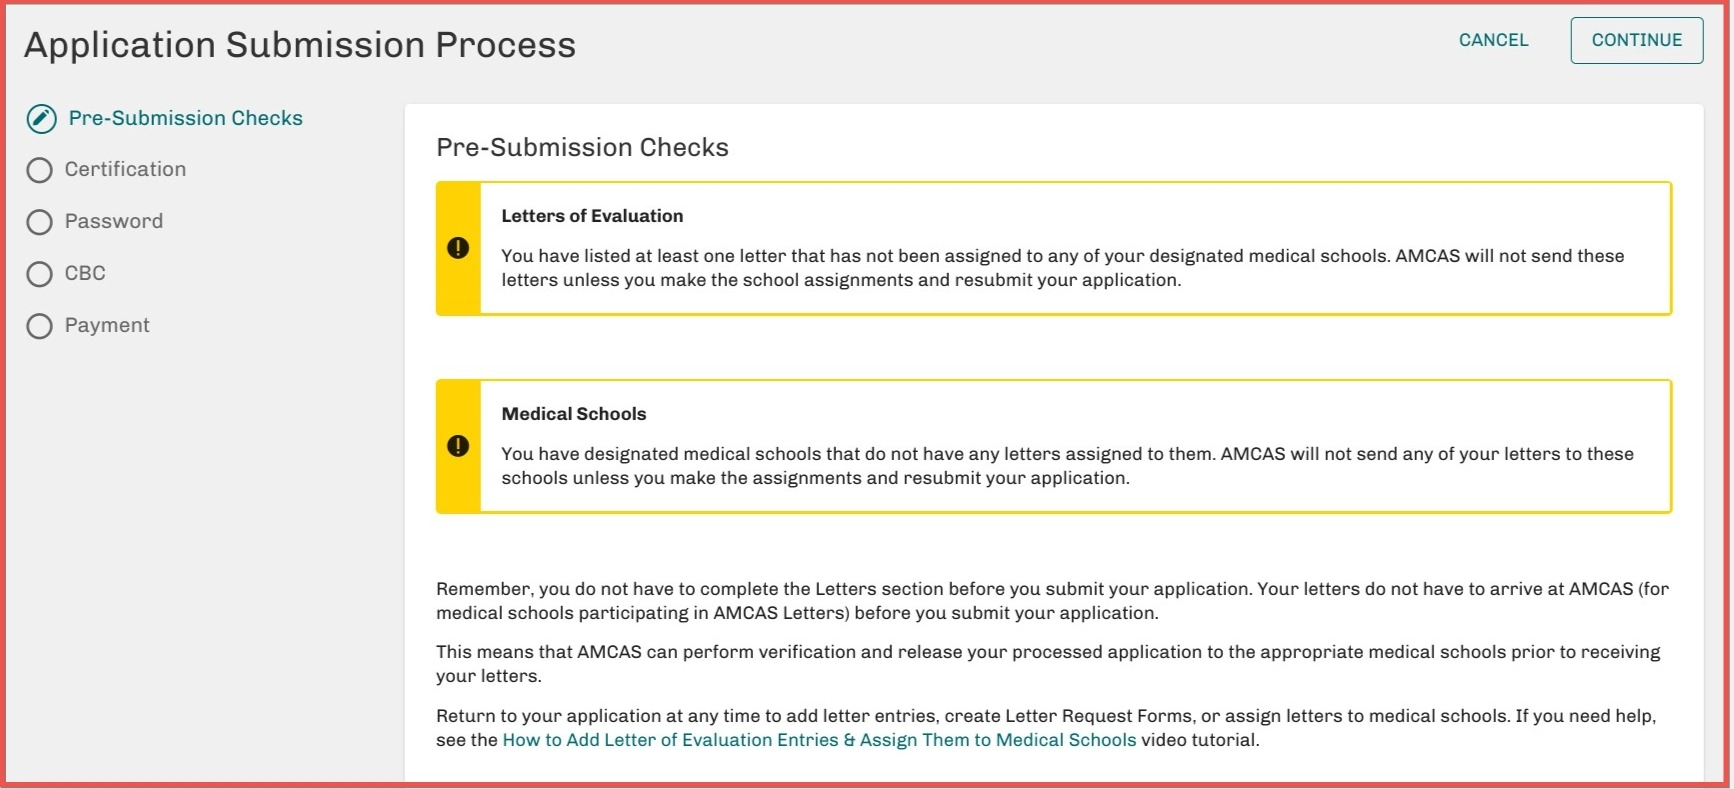Click the warning icon in Letters of Evaluation box
The image size is (1734, 789).
coord(458,246)
